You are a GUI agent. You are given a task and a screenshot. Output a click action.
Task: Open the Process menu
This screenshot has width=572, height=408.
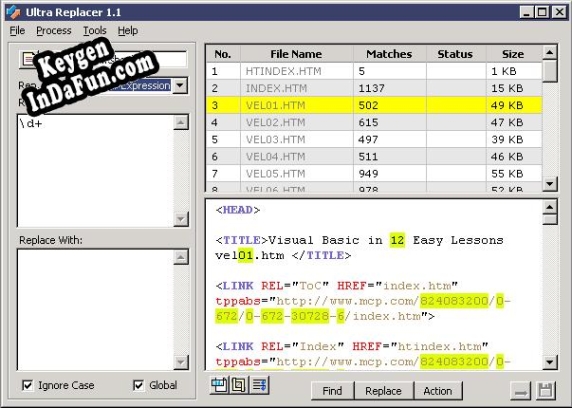[54, 31]
